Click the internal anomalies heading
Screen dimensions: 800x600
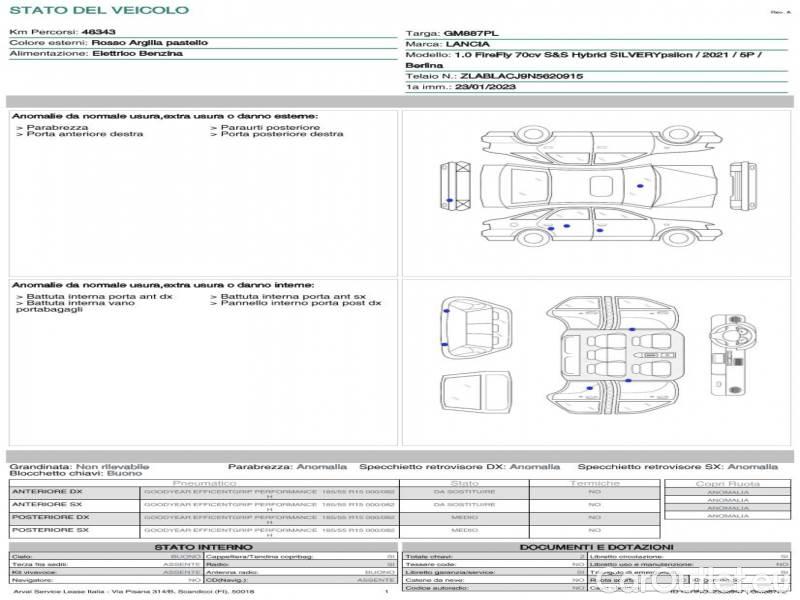point(163,285)
